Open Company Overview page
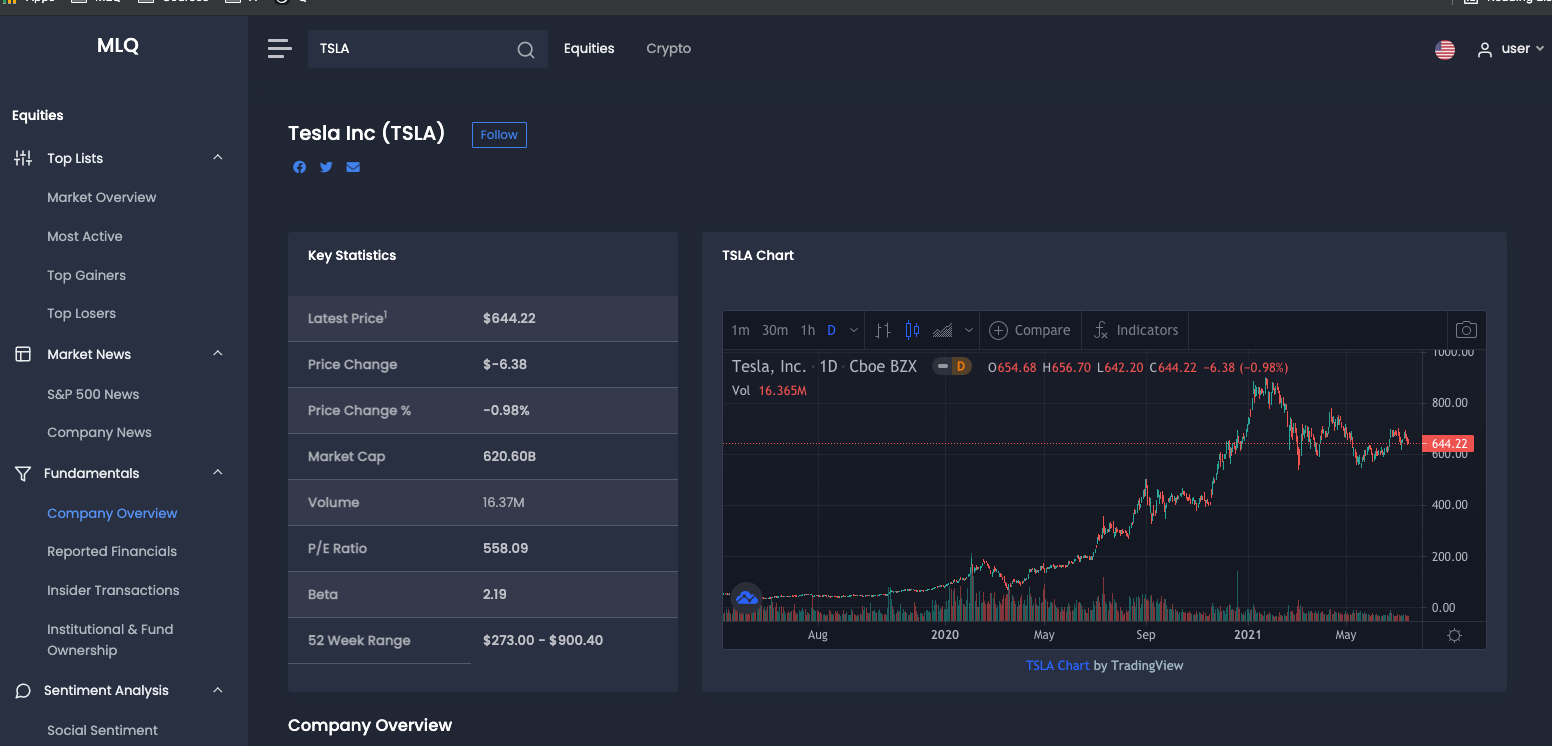 [x=112, y=513]
